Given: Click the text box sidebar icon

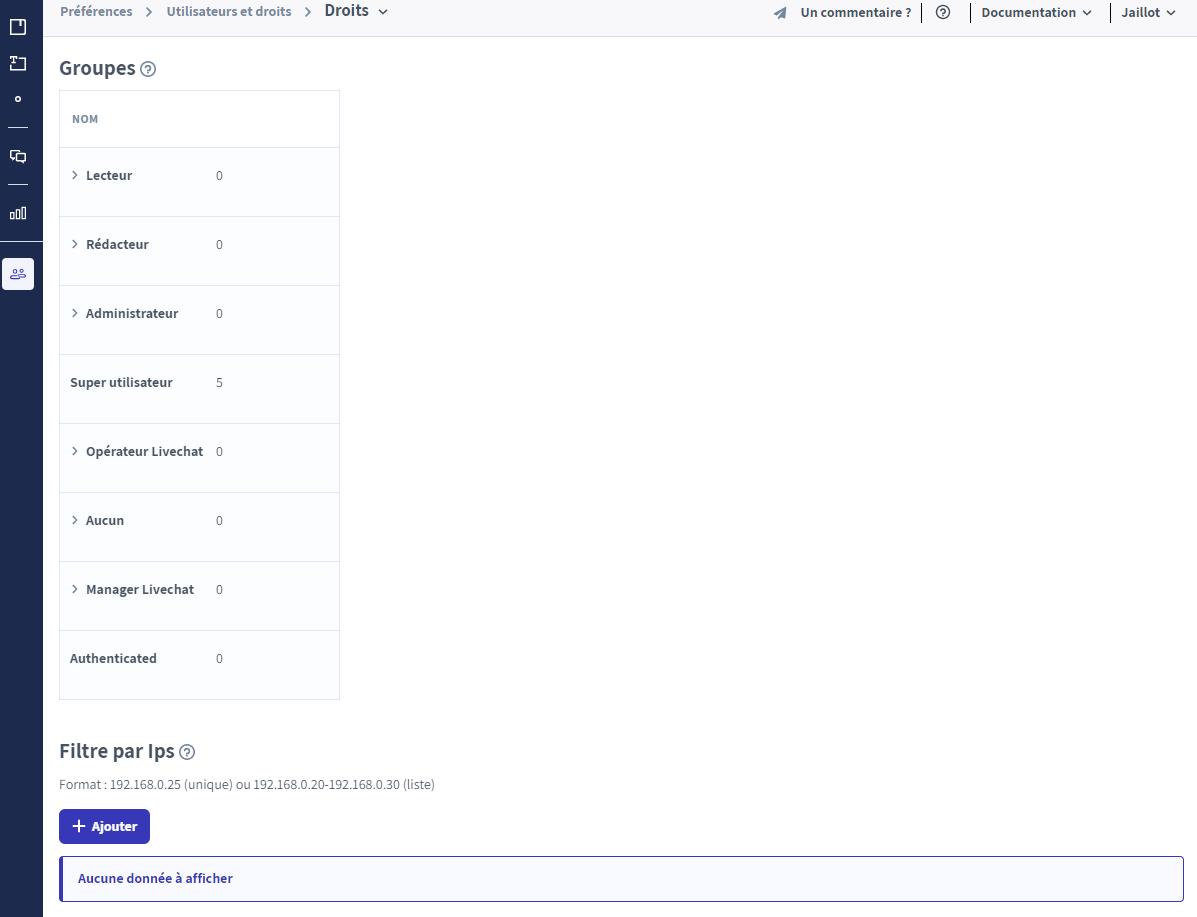Looking at the screenshot, I should point(18,64).
